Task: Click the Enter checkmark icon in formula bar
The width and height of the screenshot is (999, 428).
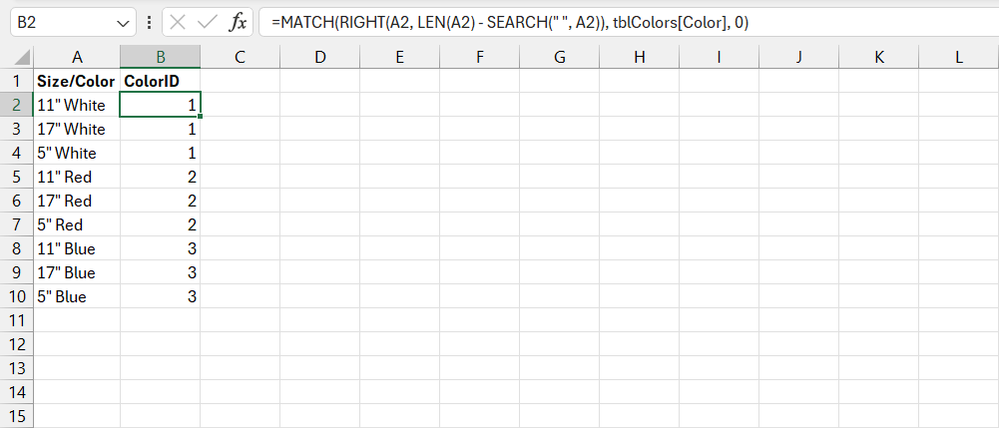Action: (x=207, y=22)
